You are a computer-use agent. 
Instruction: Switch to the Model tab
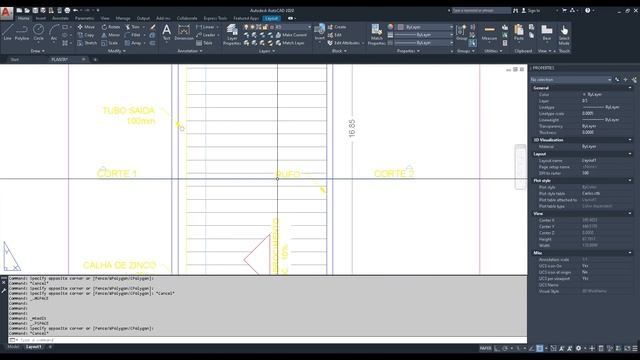pyautogui.click(x=13, y=347)
